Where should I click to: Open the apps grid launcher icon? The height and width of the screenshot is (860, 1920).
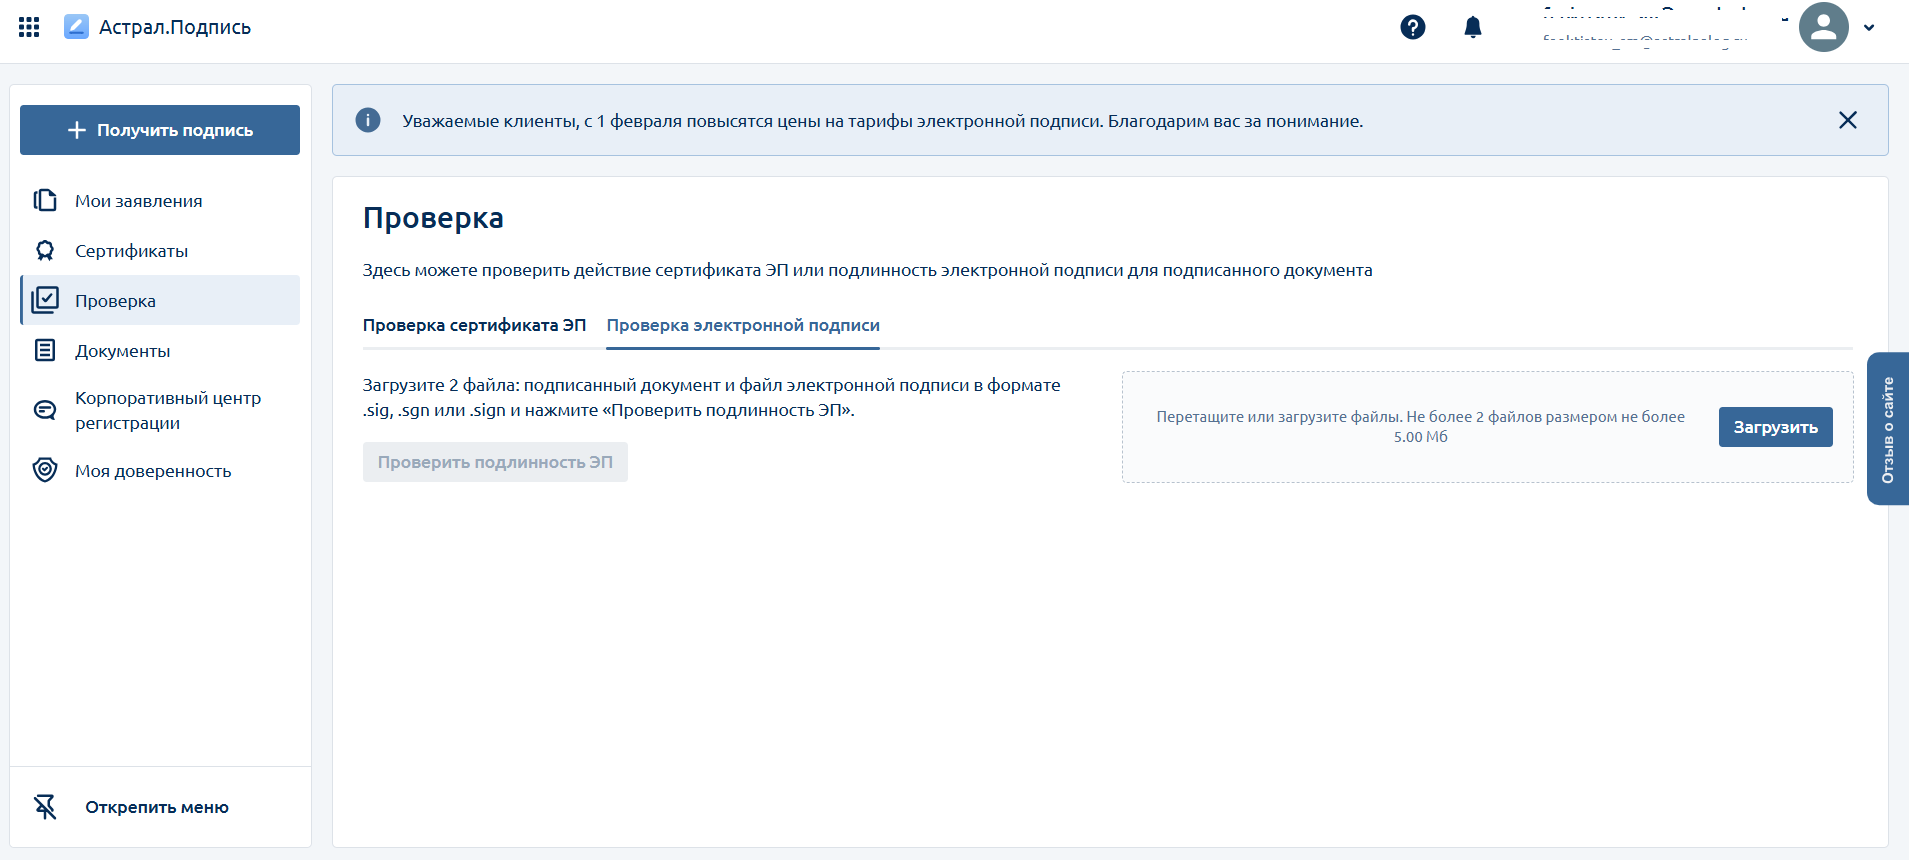29,27
